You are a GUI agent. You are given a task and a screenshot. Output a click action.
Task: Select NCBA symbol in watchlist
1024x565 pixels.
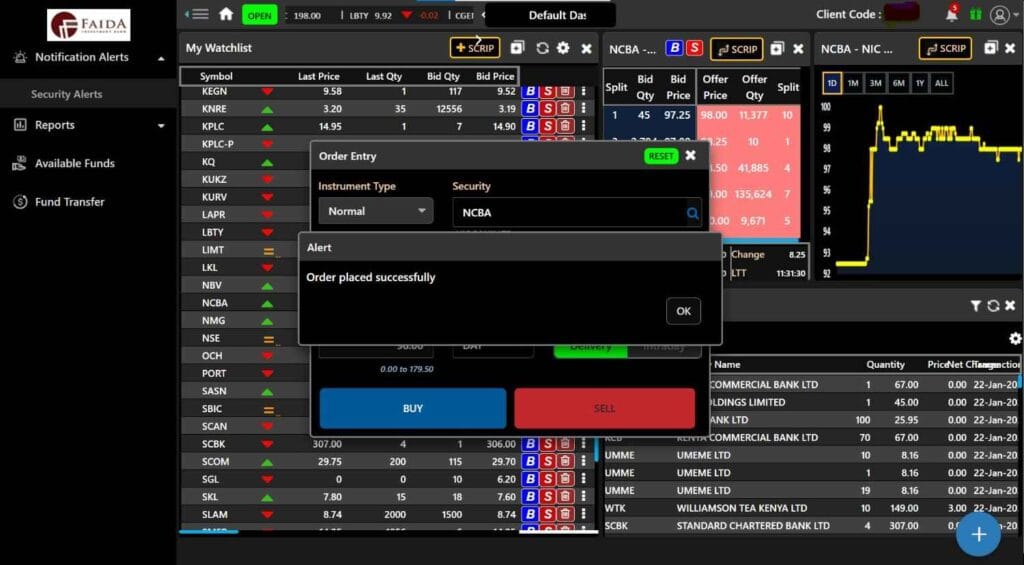coord(215,303)
